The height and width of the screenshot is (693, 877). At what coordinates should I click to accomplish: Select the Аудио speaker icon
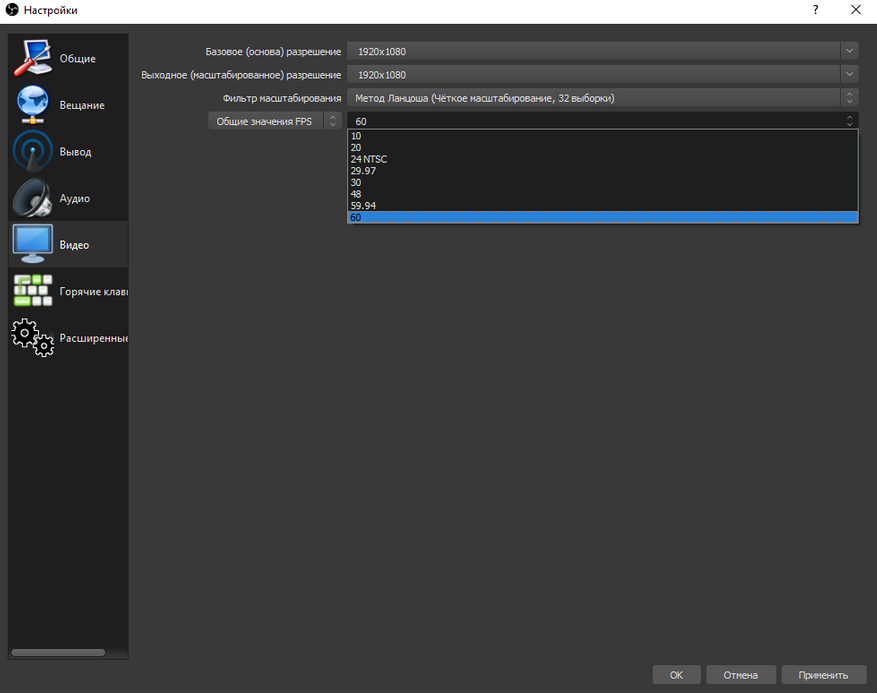(x=33, y=198)
